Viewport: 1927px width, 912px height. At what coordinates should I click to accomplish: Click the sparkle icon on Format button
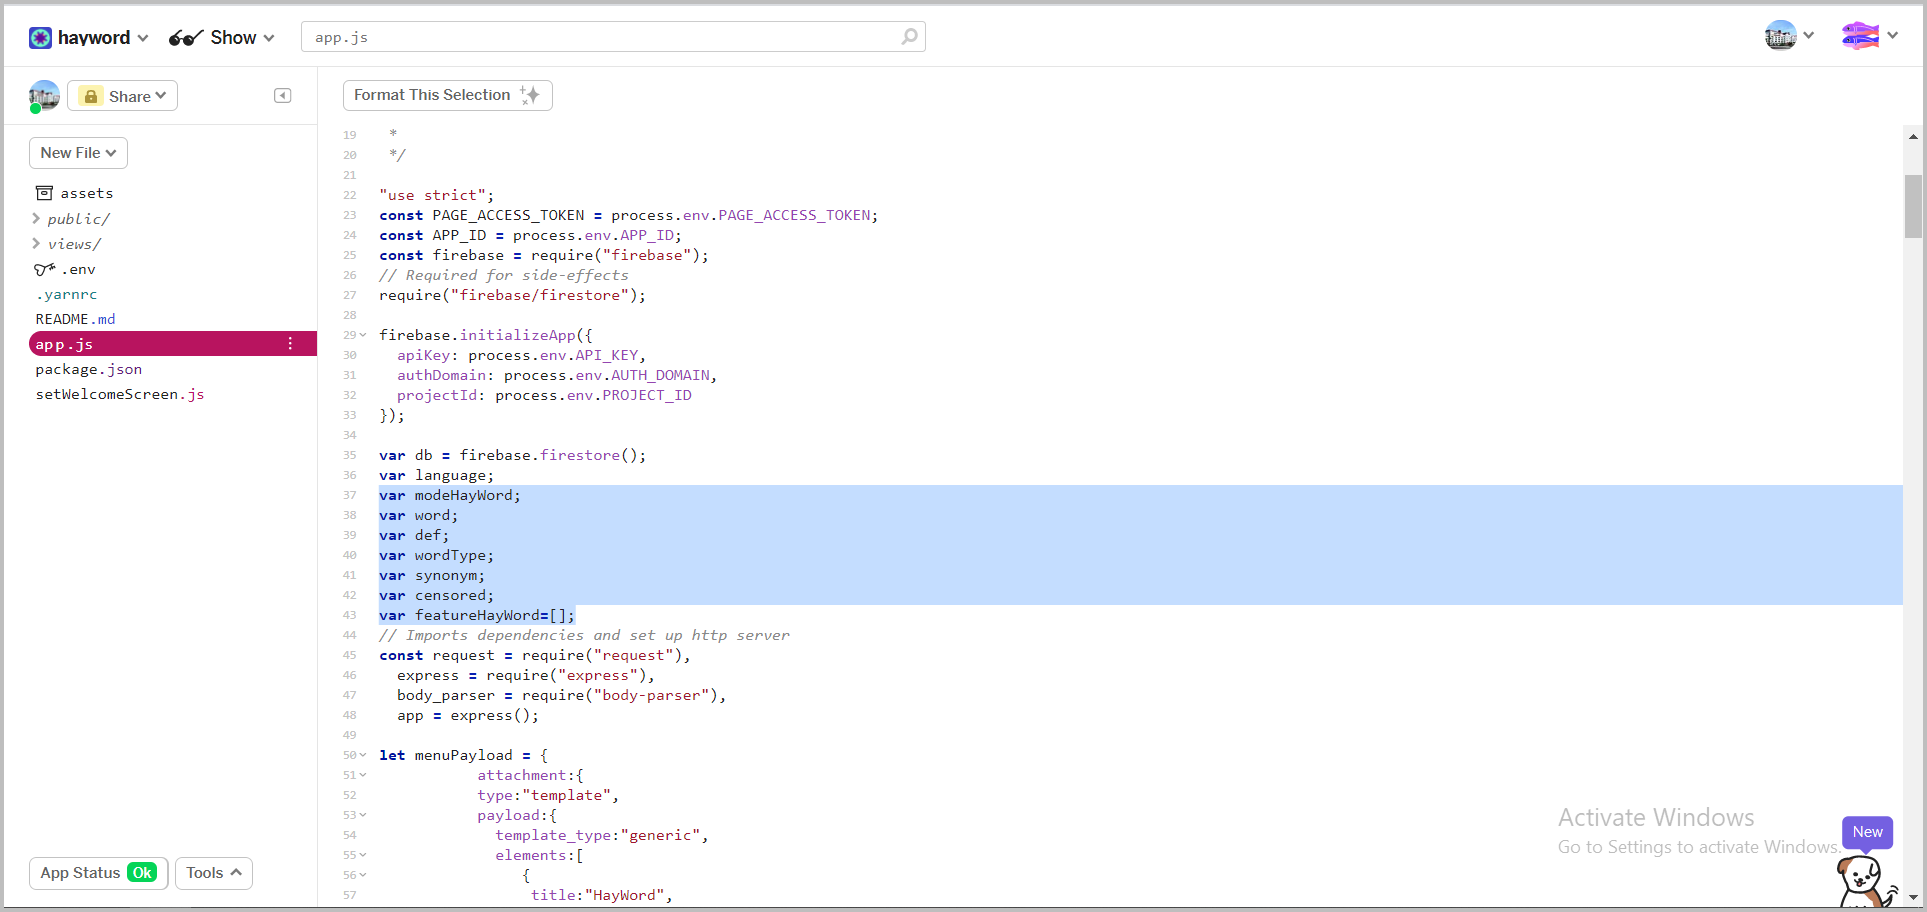click(x=530, y=95)
